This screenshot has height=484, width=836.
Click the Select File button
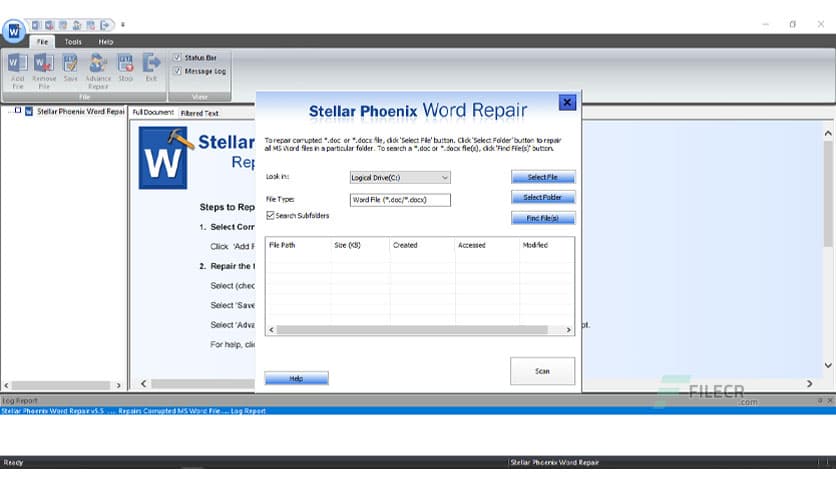543,177
